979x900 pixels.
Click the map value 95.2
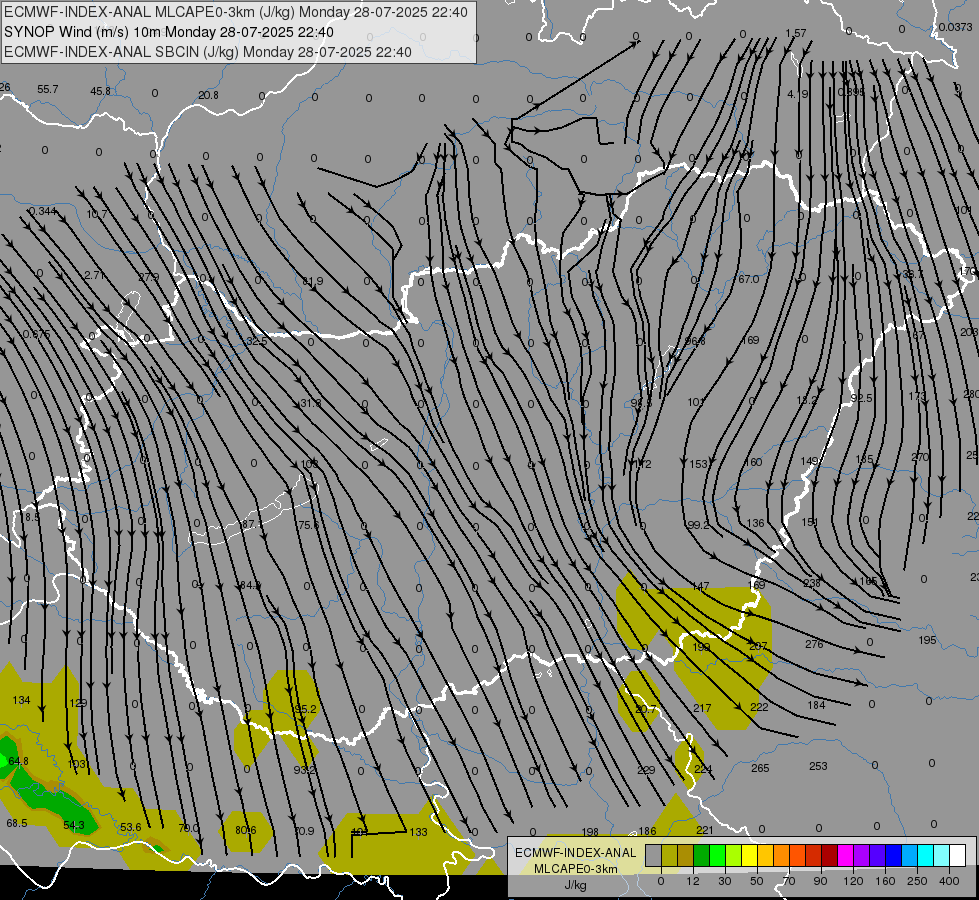(306, 710)
